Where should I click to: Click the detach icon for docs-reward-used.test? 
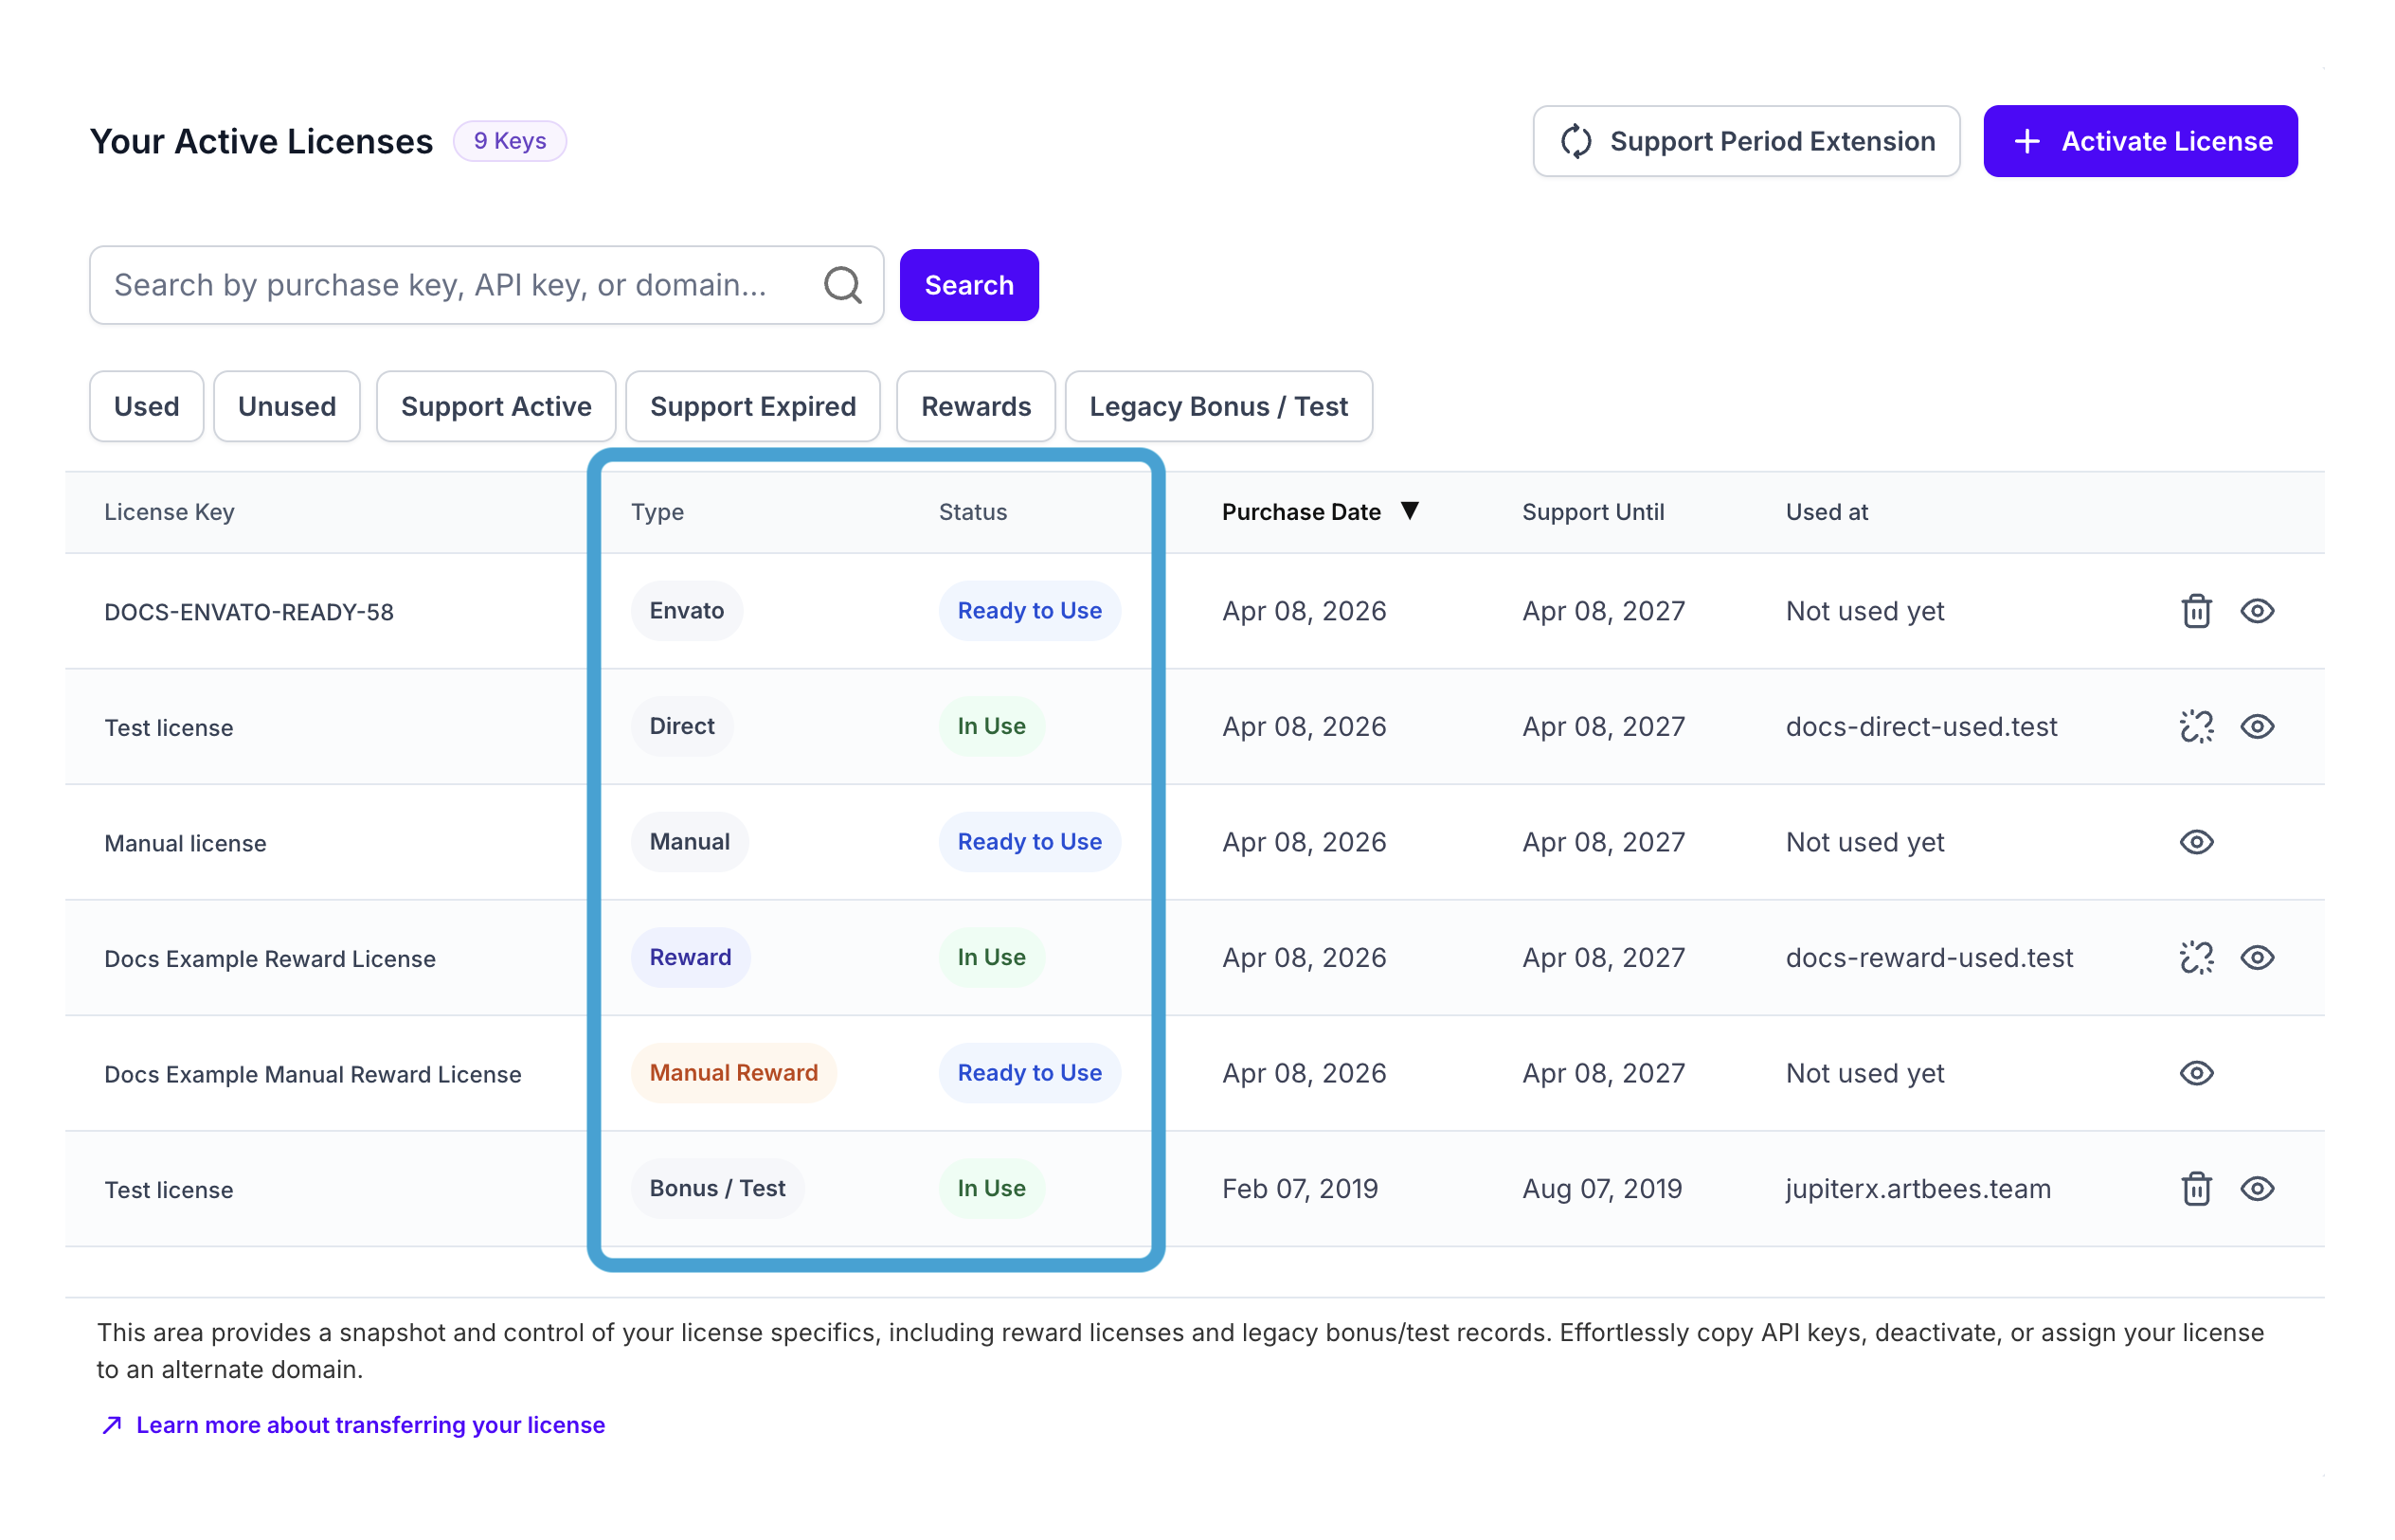[x=2195, y=957]
